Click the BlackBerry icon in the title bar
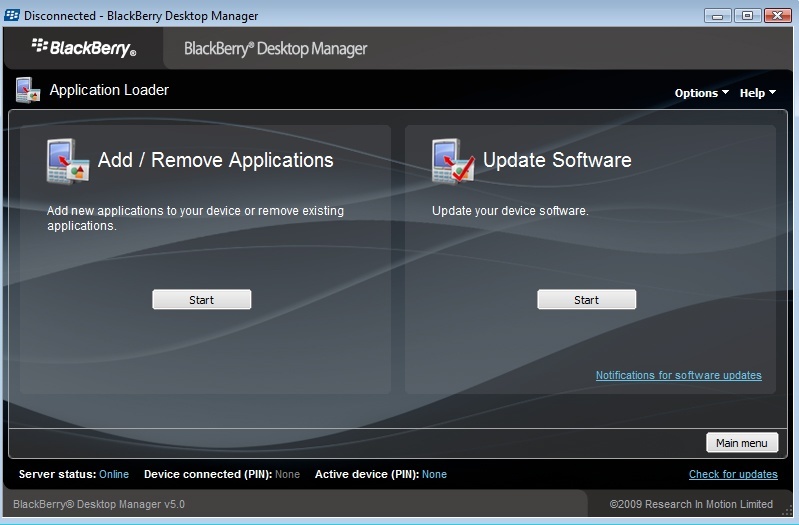Screen dimensions: 799x525 point(13,15)
